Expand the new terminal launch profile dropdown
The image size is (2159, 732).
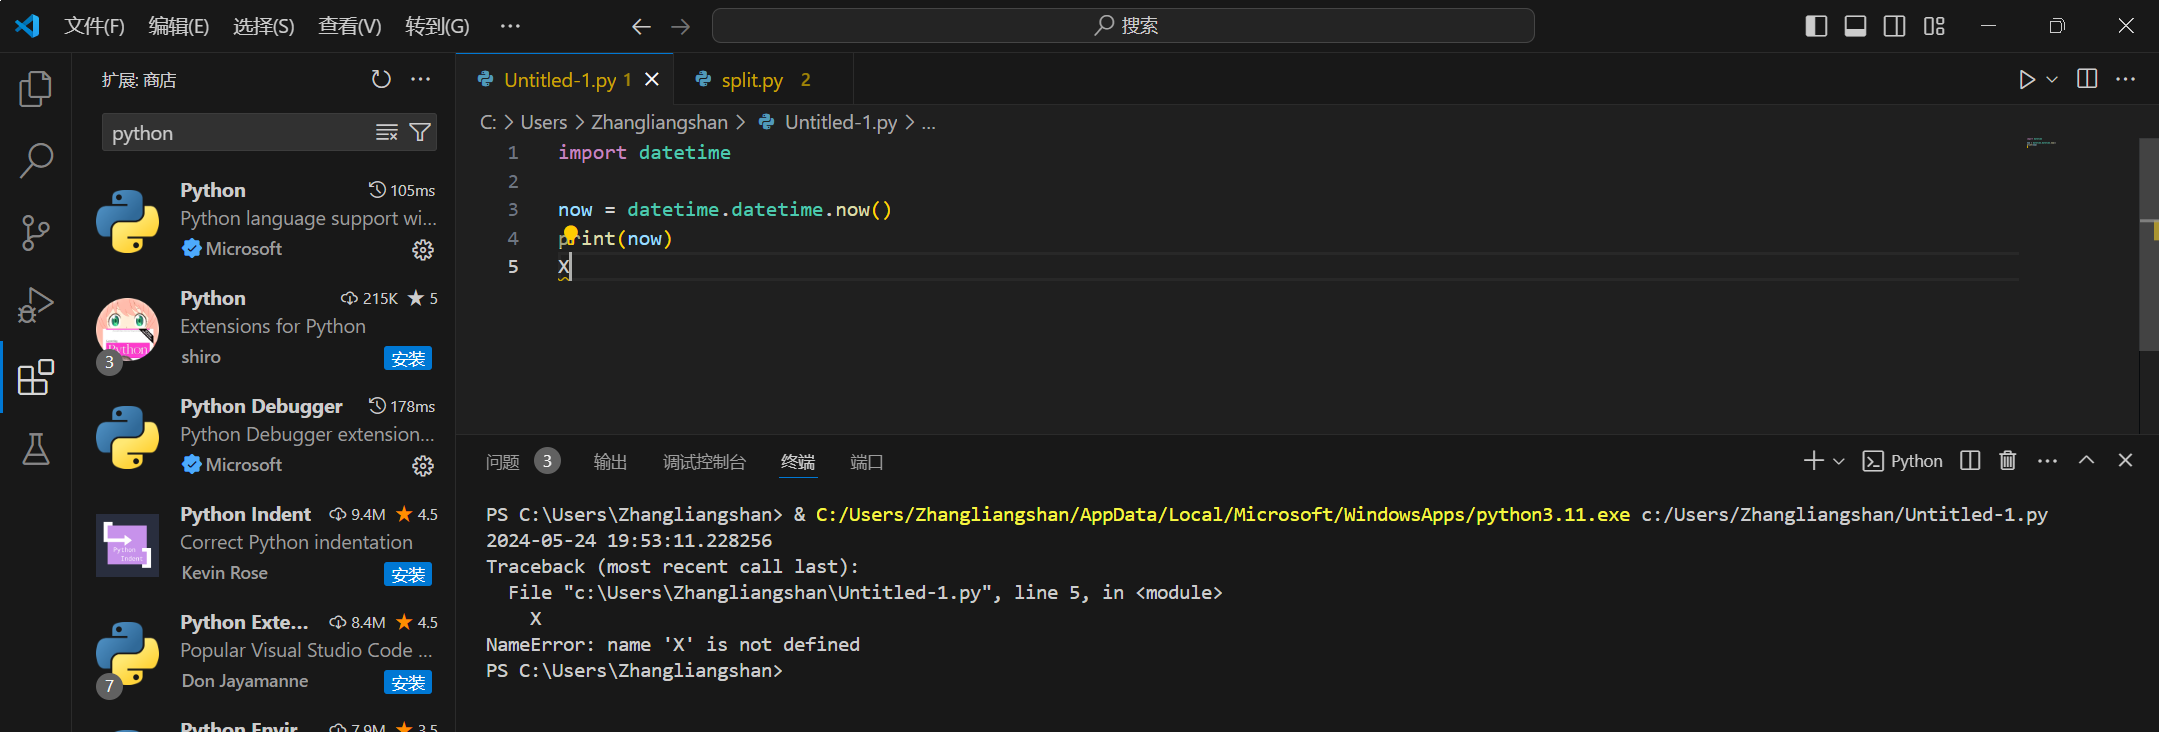1838,460
